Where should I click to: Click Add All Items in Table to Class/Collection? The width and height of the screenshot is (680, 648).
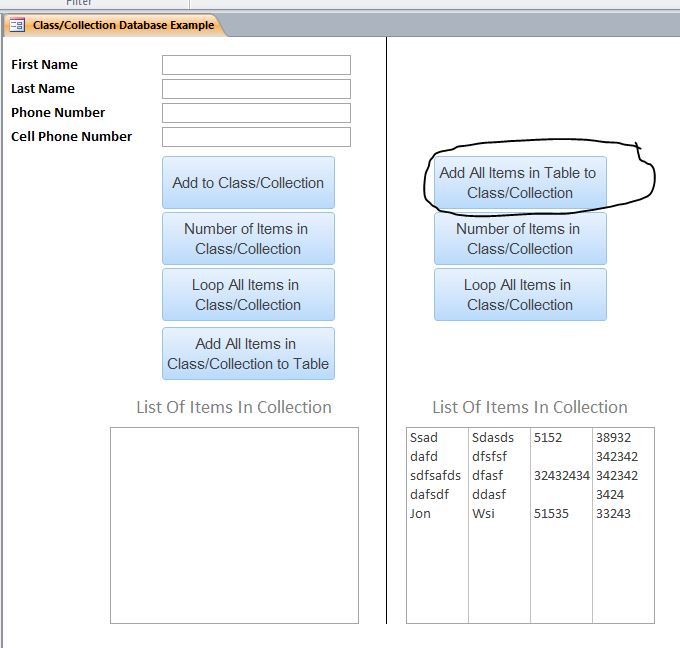pyautogui.click(x=520, y=183)
